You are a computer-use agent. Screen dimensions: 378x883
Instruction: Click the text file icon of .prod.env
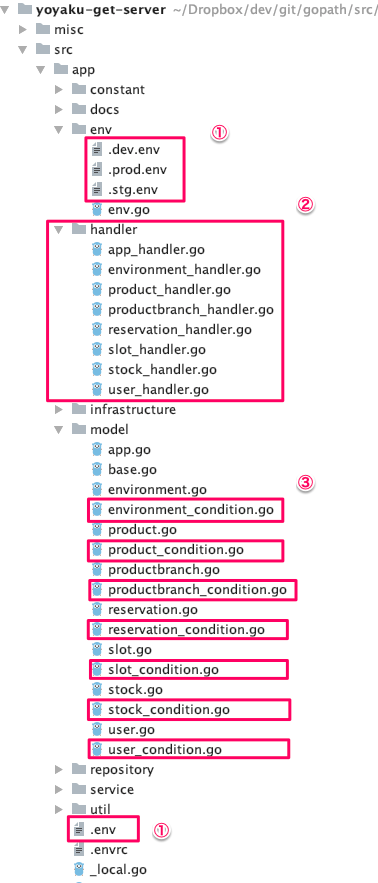pos(97,170)
